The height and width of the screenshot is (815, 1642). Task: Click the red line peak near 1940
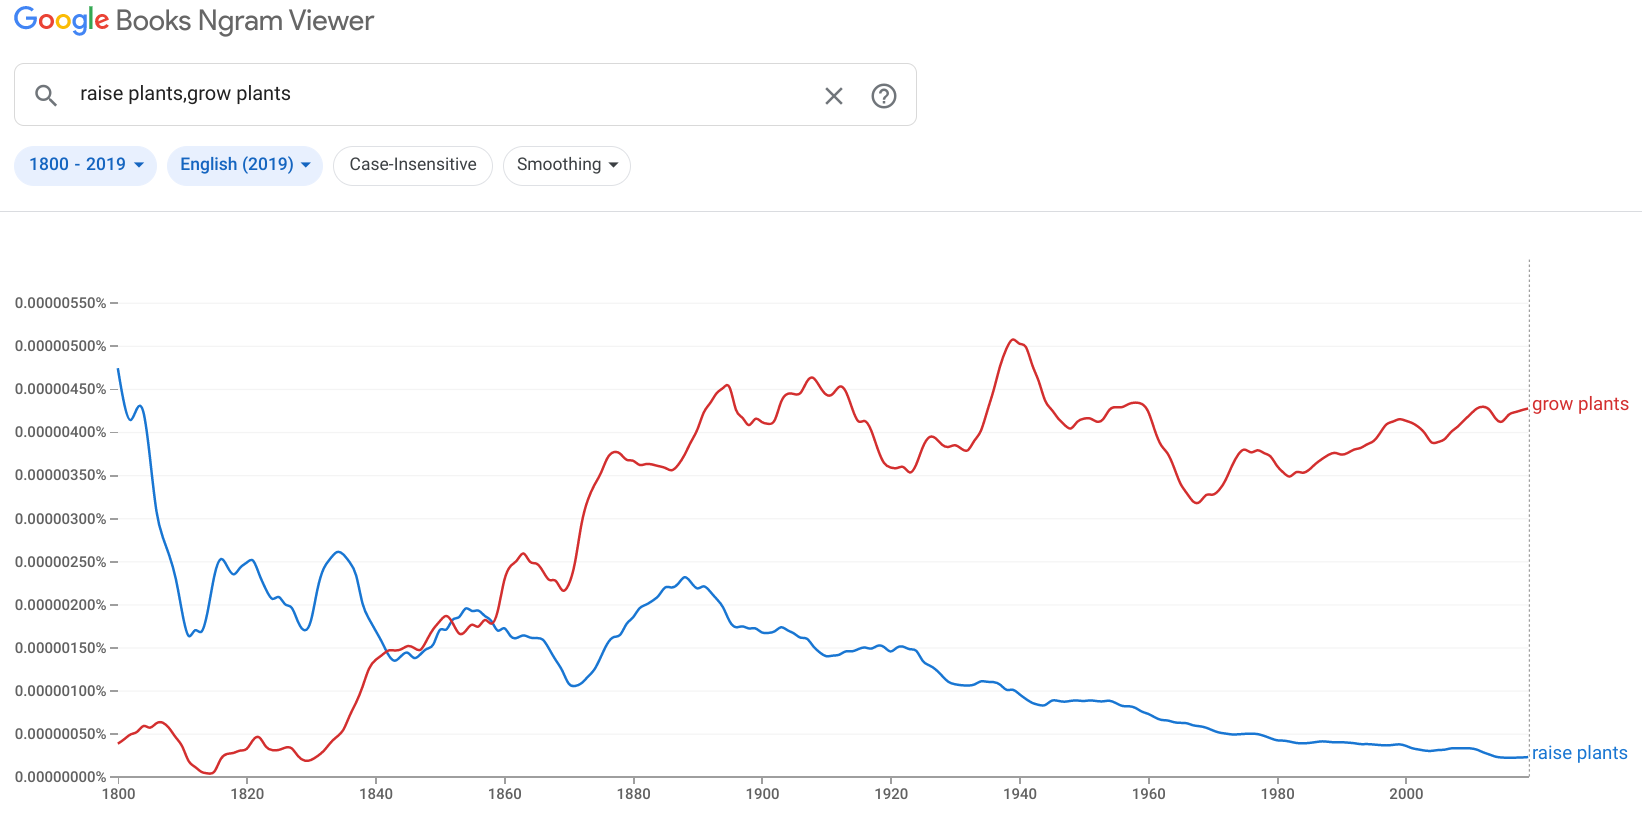[1013, 340]
